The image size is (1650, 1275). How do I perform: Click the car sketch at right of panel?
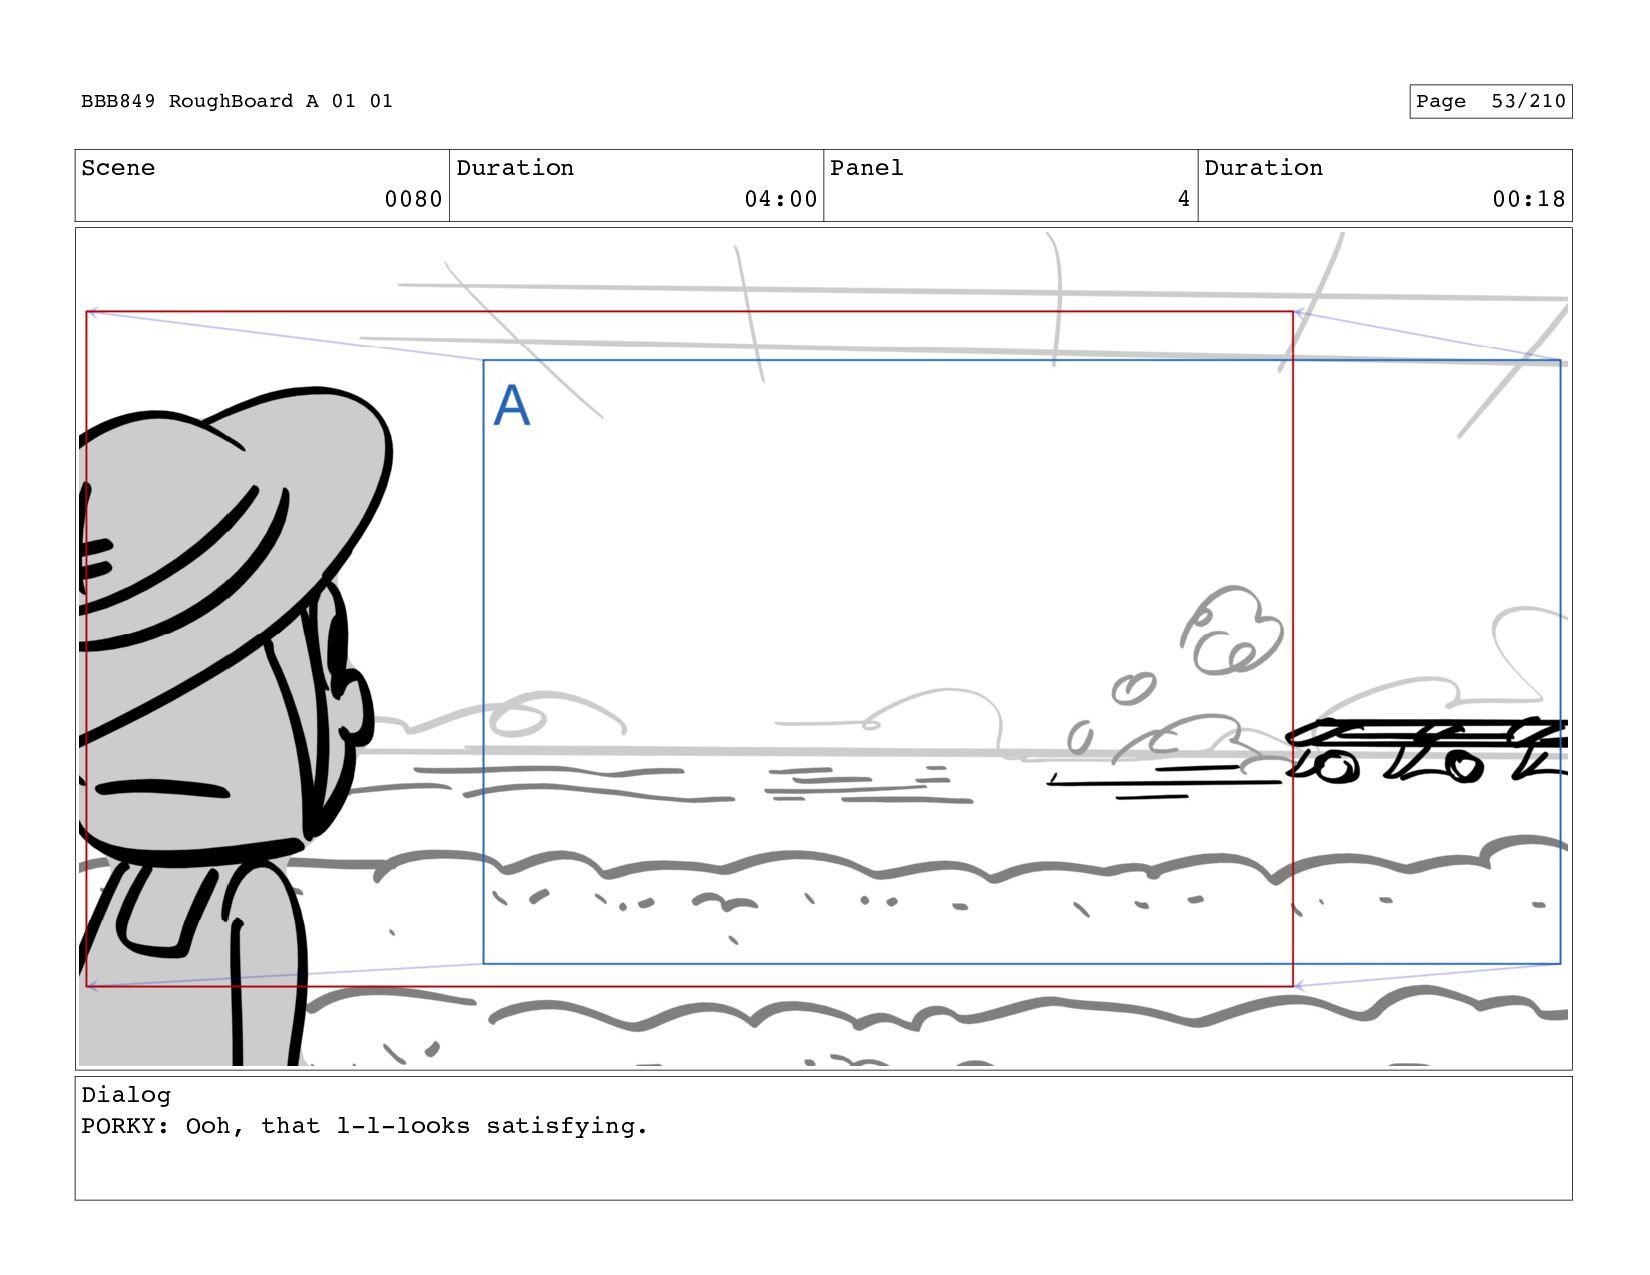[1428, 750]
